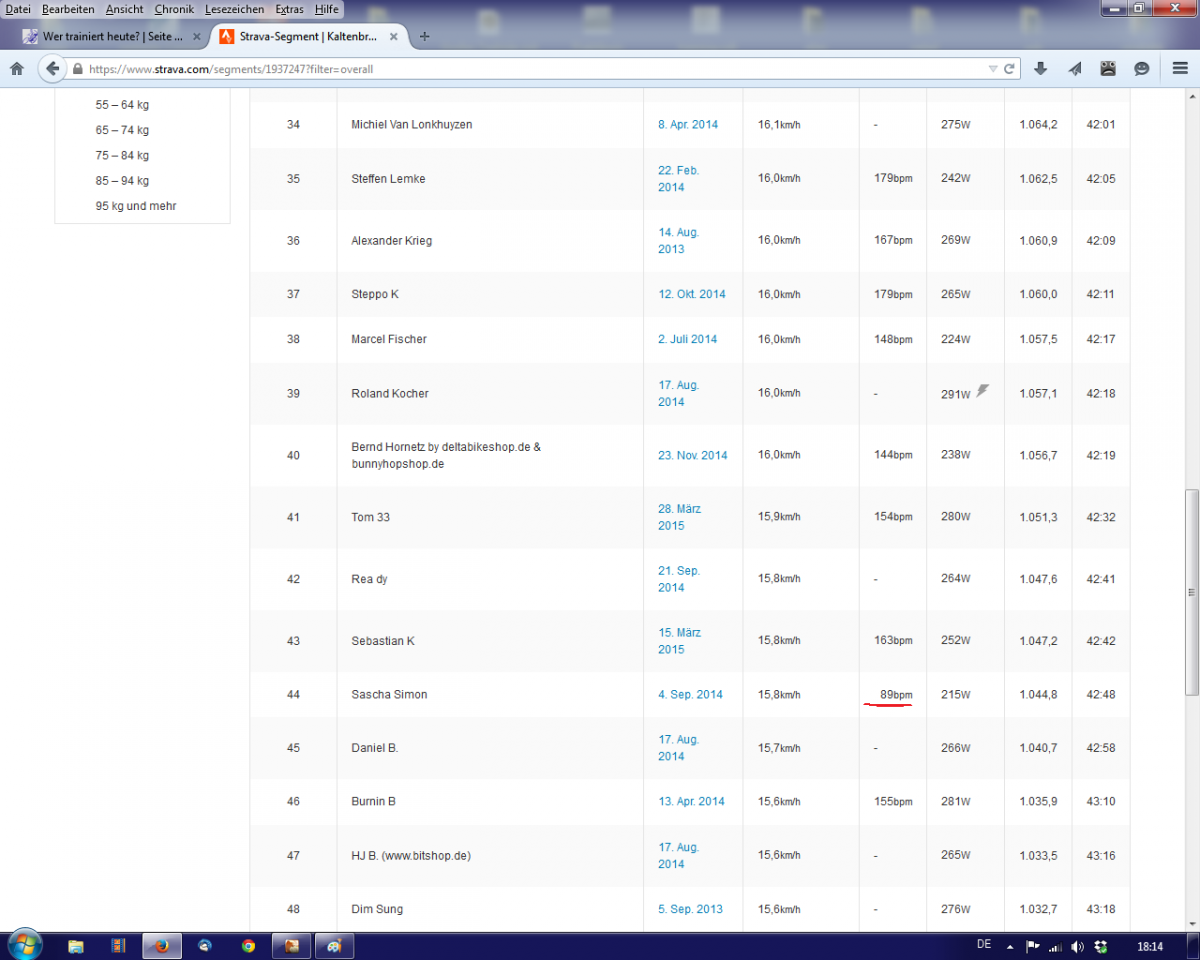Click the power meter lightning icon
Viewport: 1200px width, 960px height.
(983, 391)
